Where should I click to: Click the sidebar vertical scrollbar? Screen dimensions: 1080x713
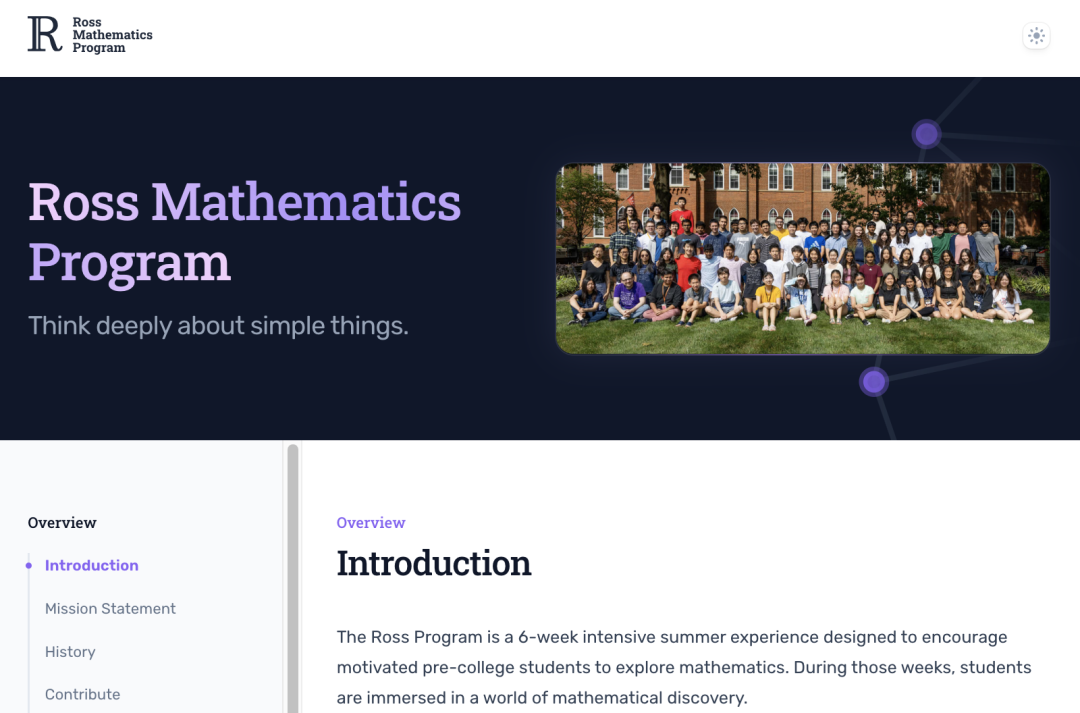(x=293, y=580)
